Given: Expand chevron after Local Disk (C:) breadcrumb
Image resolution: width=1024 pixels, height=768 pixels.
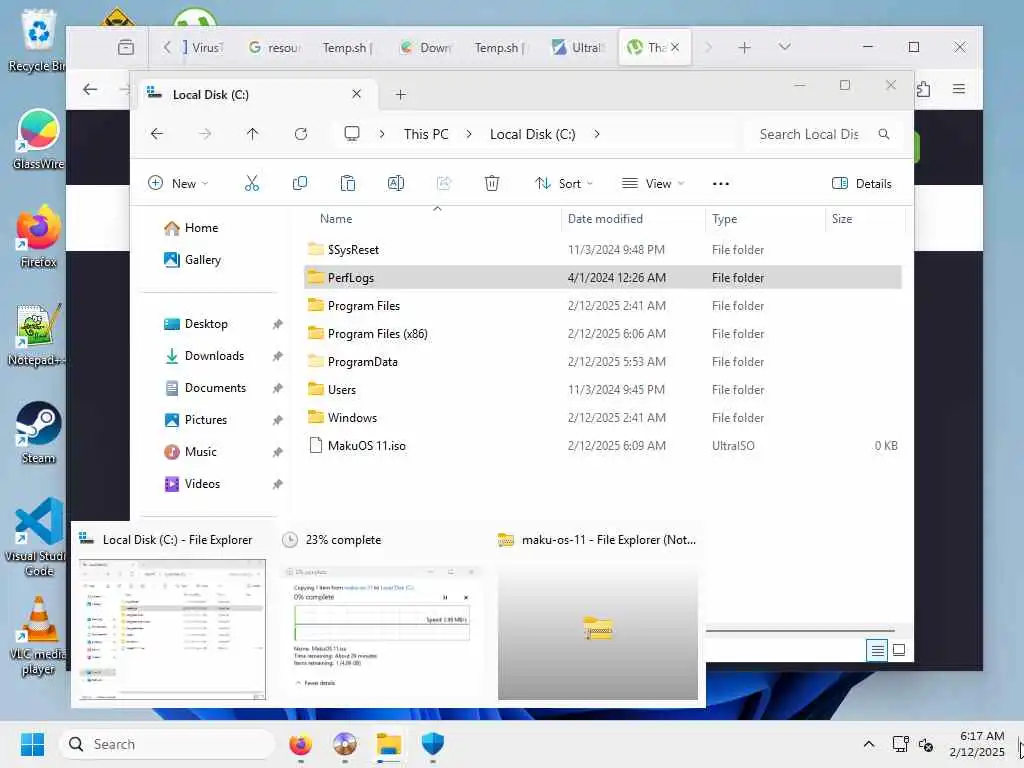Looking at the screenshot, I should (x=596, y=134).
